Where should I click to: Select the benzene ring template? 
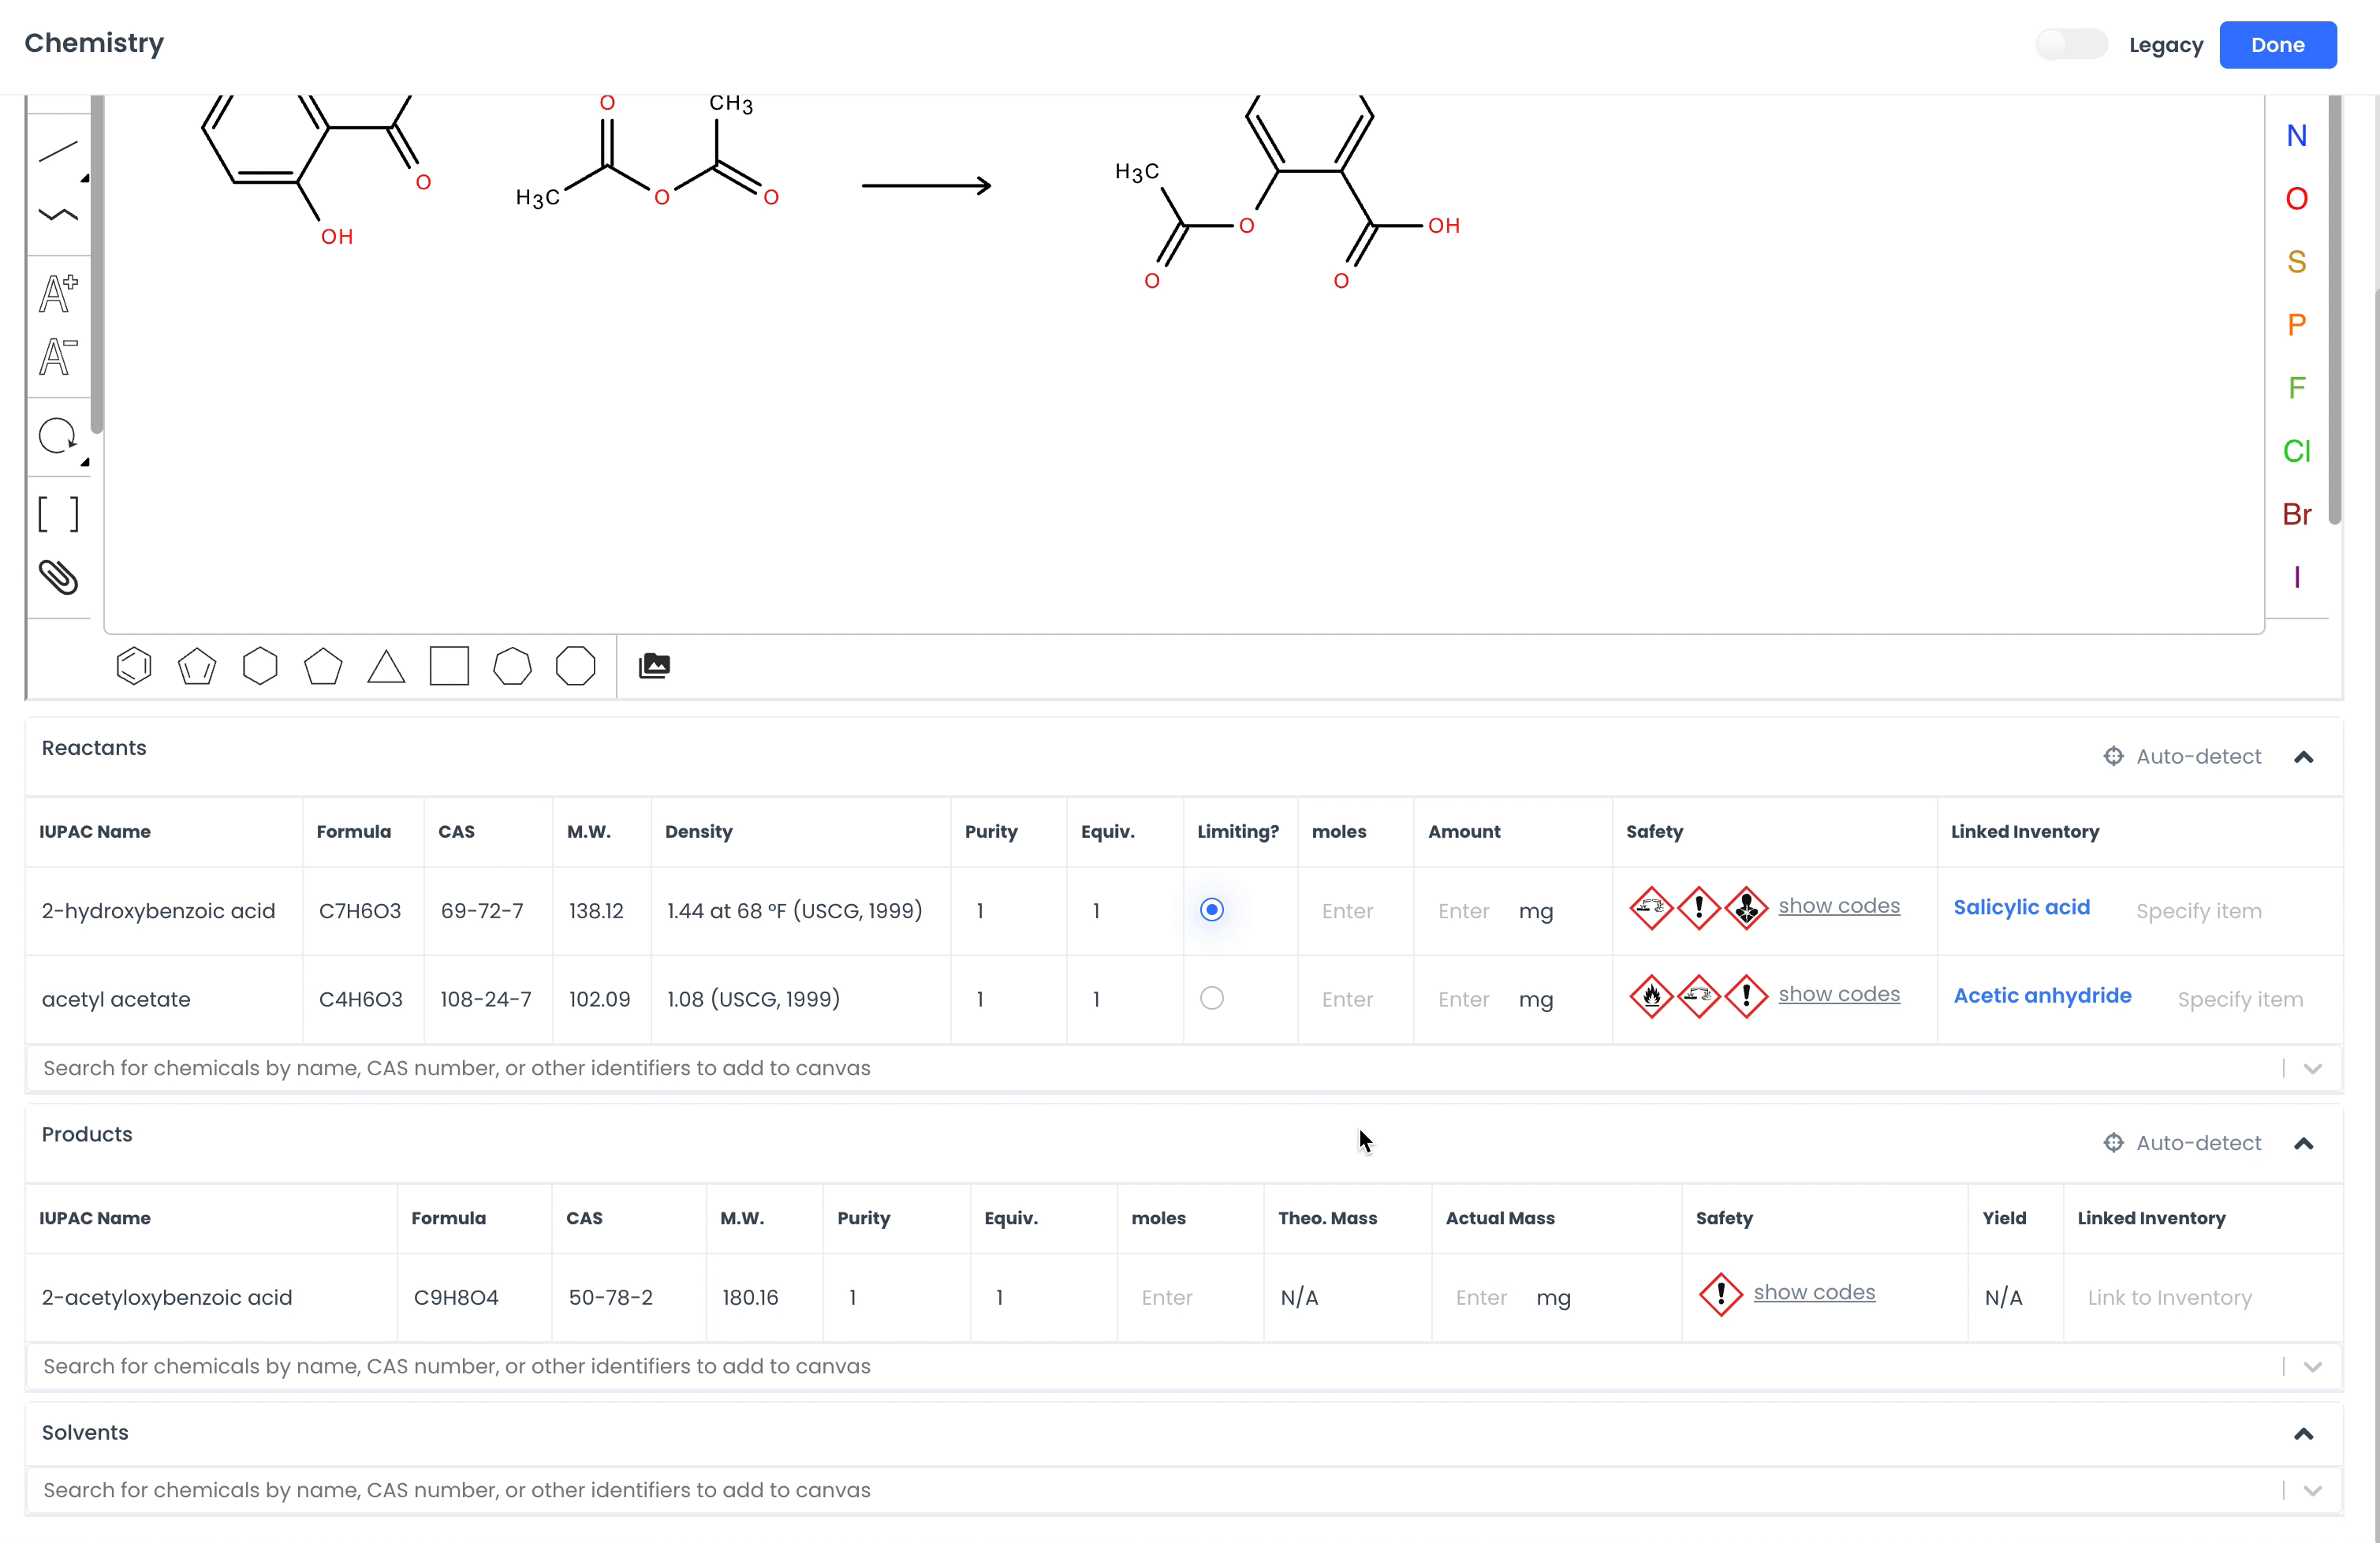coord(133,666)
